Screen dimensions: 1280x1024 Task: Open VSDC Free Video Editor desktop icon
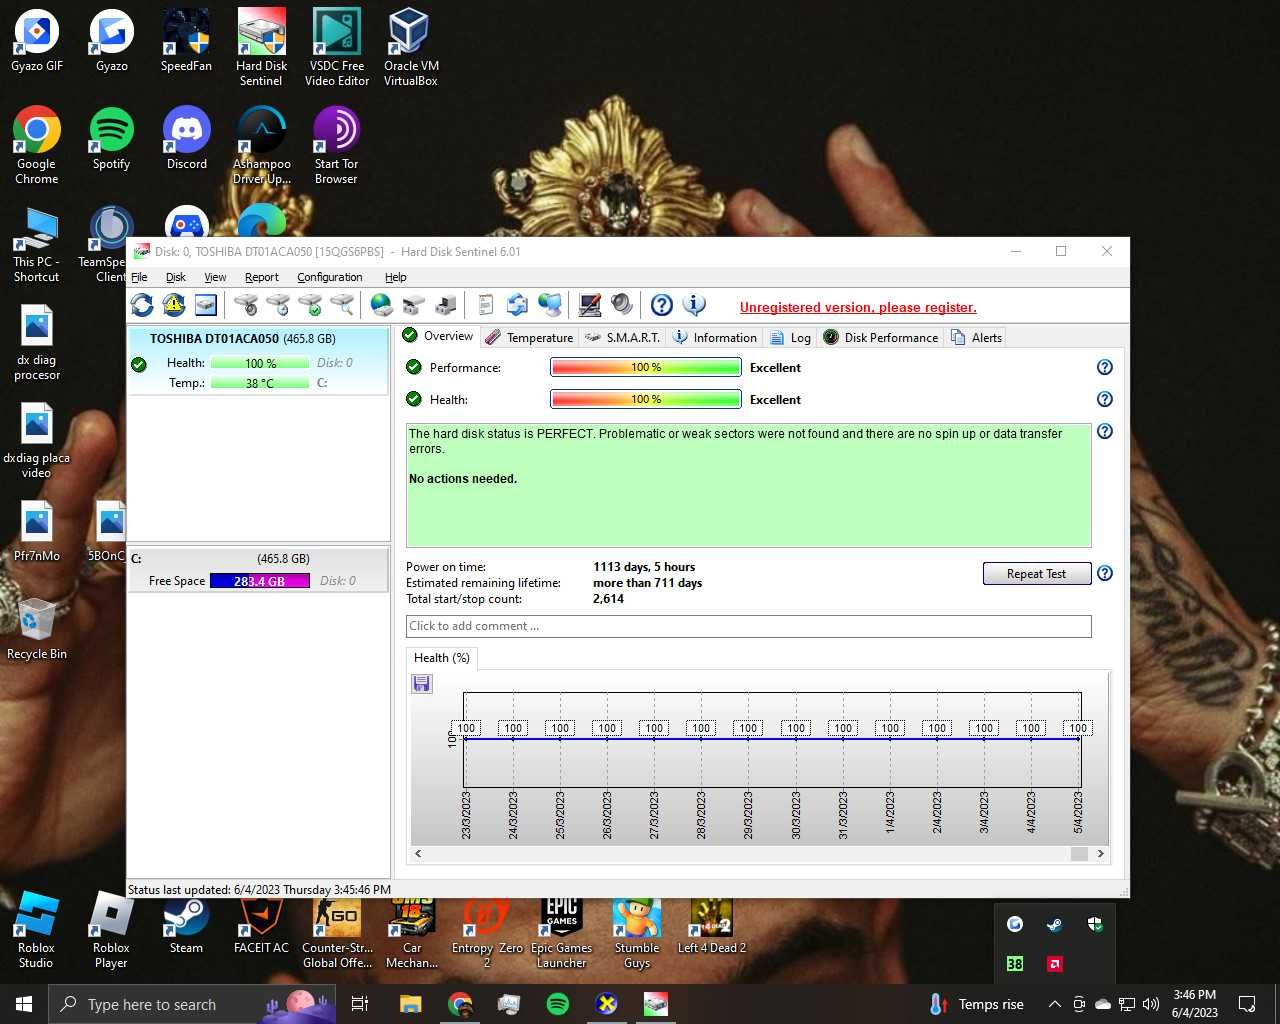point(337,47)
